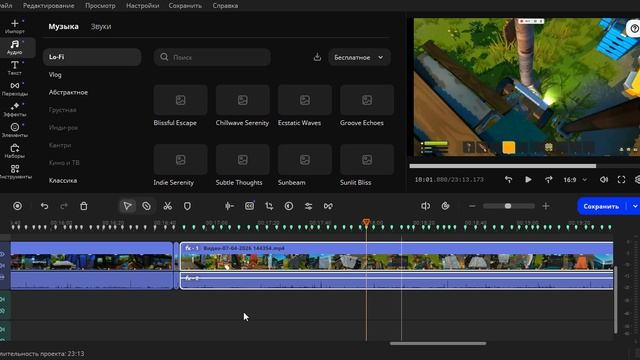The width and height of the screenshot is (640, 360).
Task: Zoom in the timeline with plus
Action: pyautogui.click(x=546, y=206)
